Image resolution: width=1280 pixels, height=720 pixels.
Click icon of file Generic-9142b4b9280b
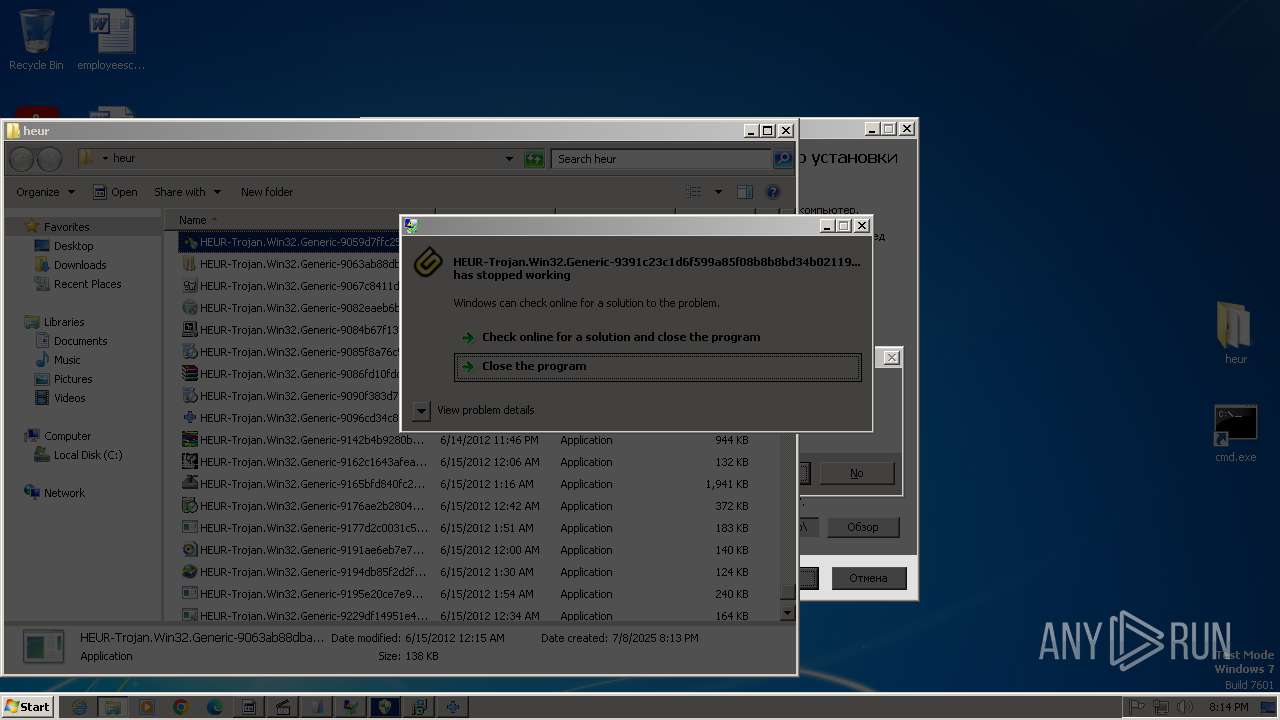(189, 440)
